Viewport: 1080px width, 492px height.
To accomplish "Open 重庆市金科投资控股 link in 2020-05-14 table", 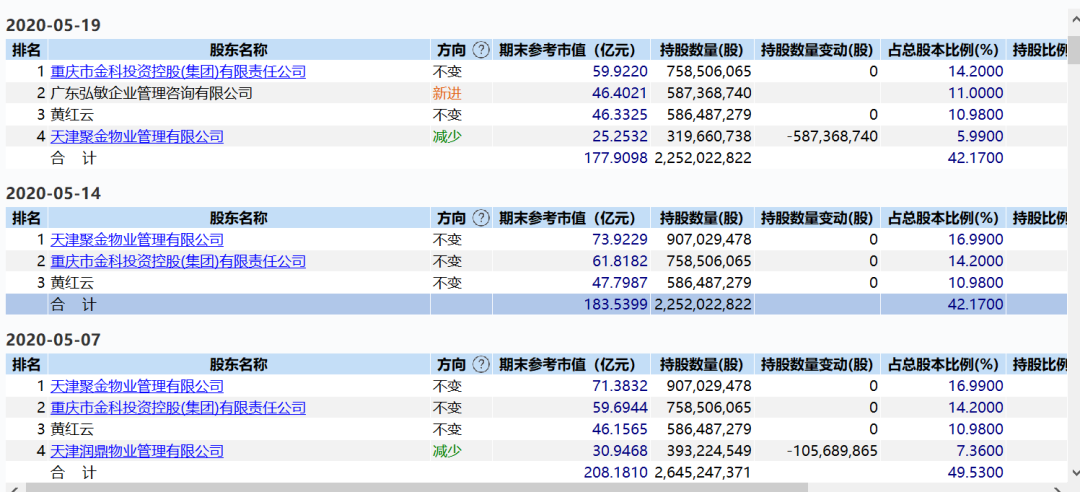I will [x=178, y=261].
